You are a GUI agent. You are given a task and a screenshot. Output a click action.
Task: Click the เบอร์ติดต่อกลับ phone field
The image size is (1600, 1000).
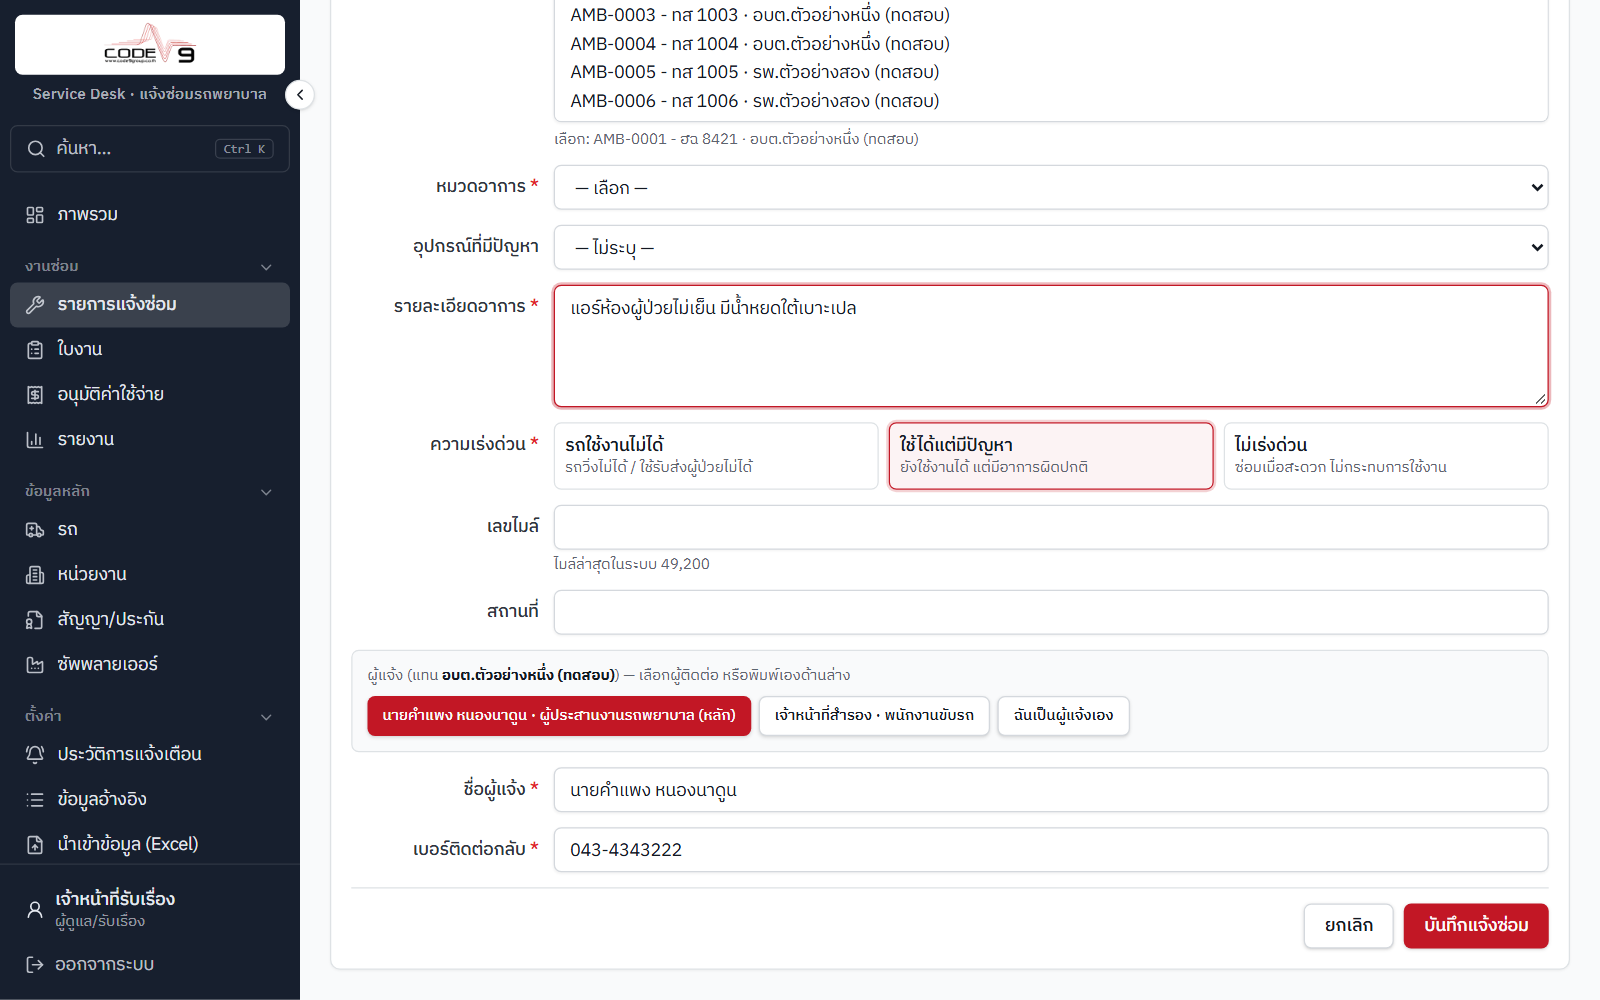[x=1051, y=850]
